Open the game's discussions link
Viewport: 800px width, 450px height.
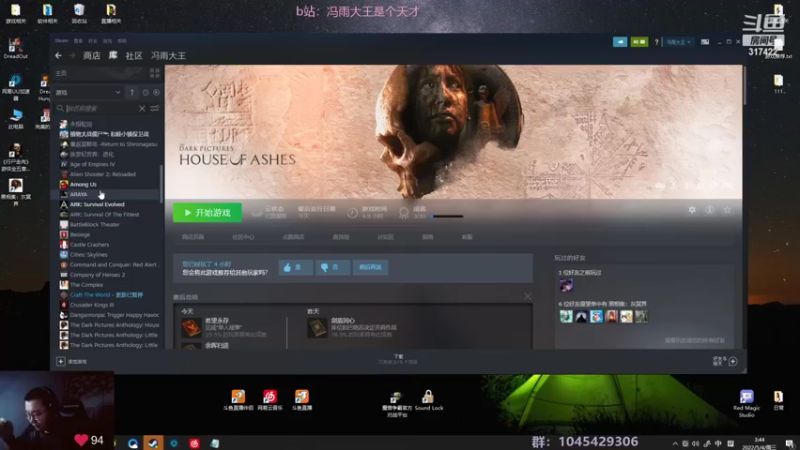[385, 237]
